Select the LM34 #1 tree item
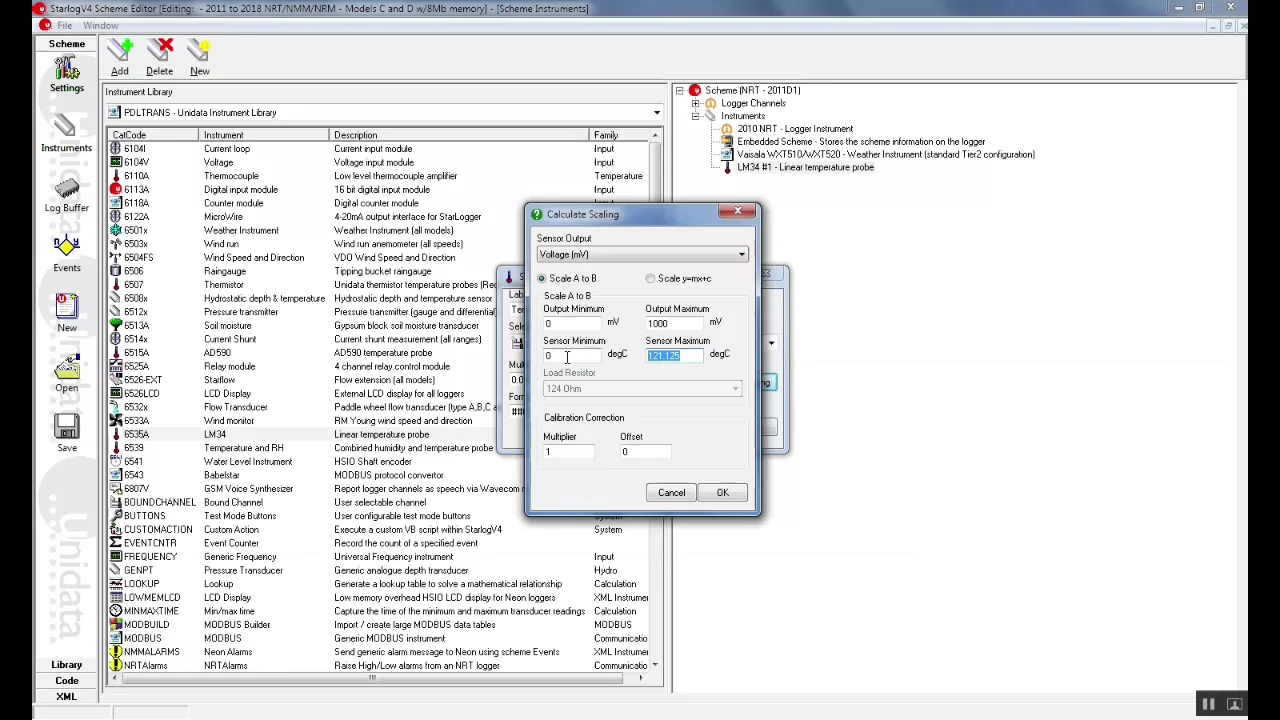The height and width of the screenshot is (720, 1280). (x=805, y=167)
